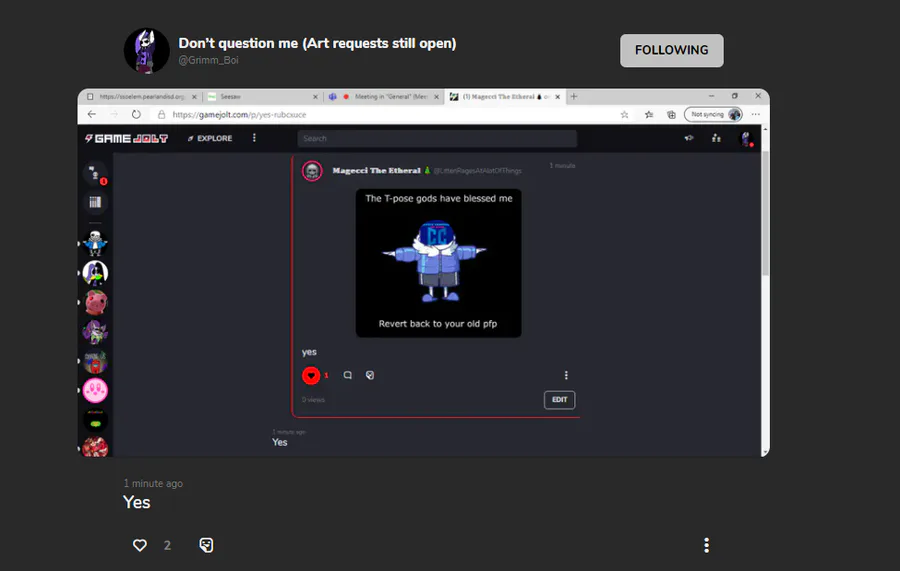
Task: Open the browser settings ellipsis menu
Action: tap(756, 114)
